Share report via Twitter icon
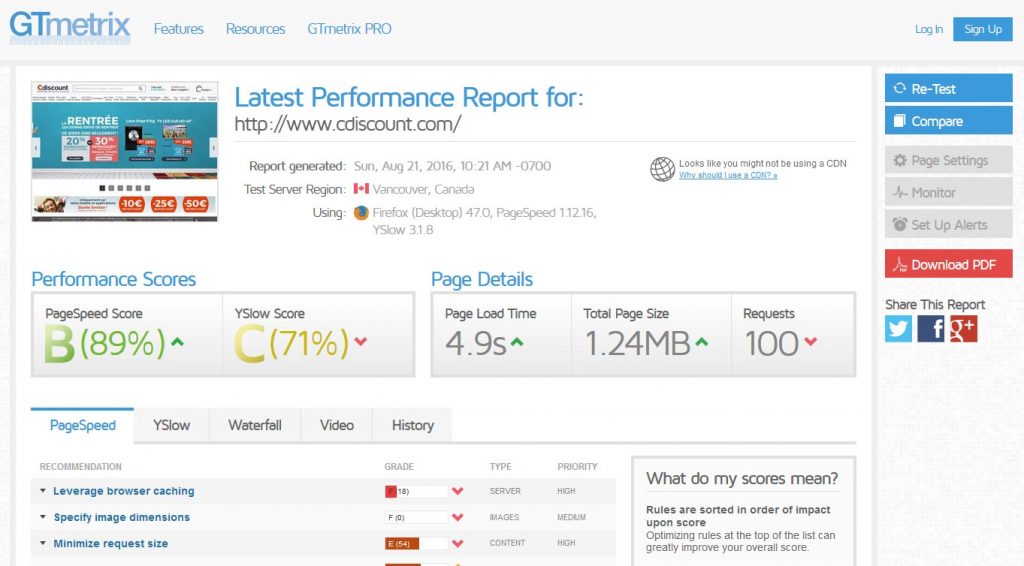This screenshot has width=1024, height=566. tap(899, 328)
